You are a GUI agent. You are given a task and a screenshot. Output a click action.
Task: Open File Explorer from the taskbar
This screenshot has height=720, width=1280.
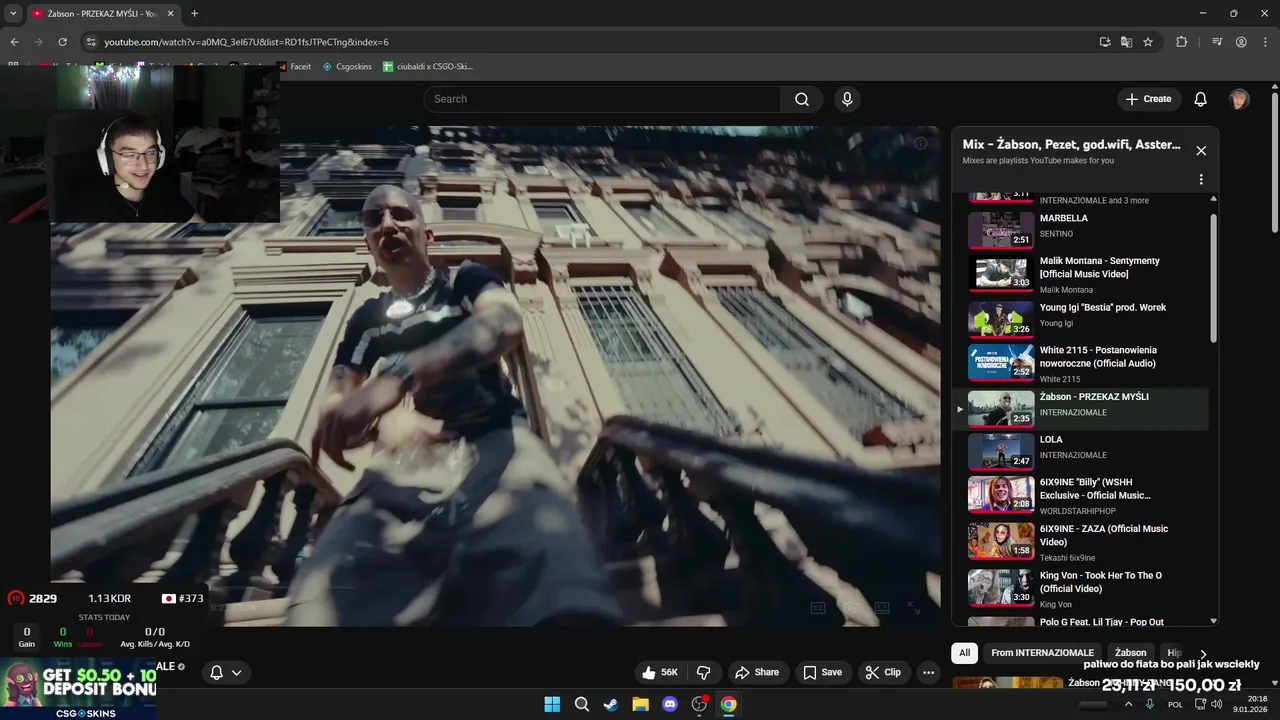[640, 704]
